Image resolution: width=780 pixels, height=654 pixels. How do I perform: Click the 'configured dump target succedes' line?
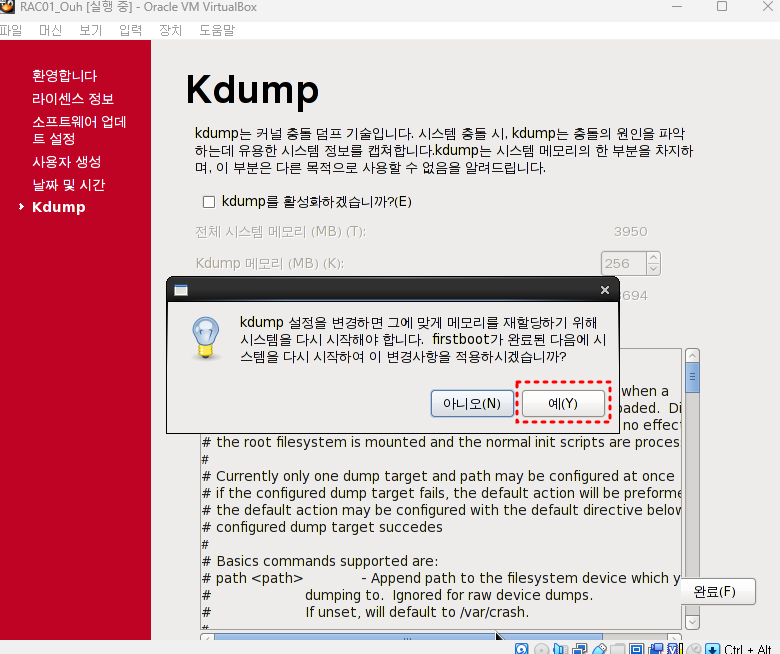[x=322, y=527]
